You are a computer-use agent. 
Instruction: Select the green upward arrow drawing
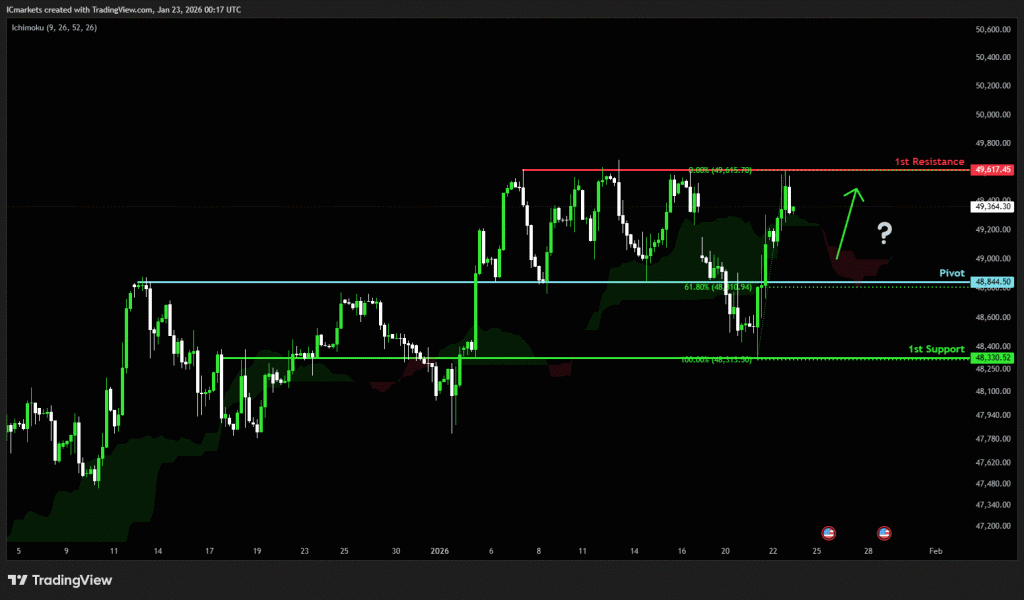tap(847, 222)
